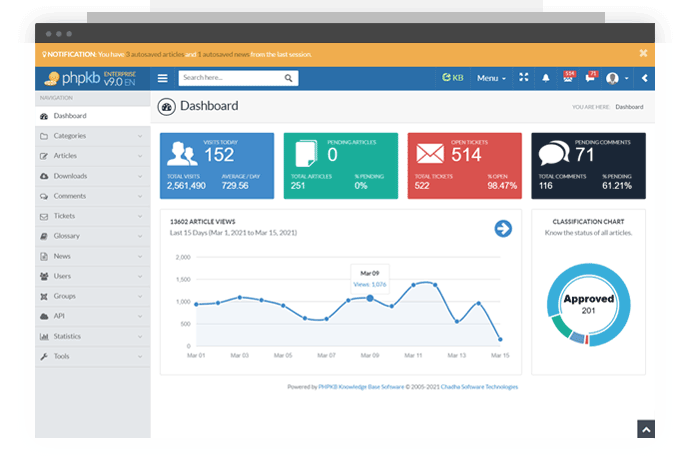
Task: Open the Menu dropdown
Action: point(490,78)
